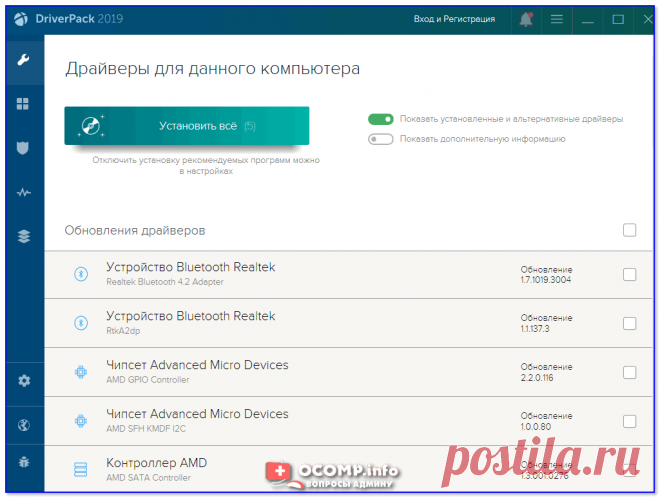Viewport: 660px width, 498px height.
Task: Check the select-all Обновления драйверов checkbox
Action: 629,230
